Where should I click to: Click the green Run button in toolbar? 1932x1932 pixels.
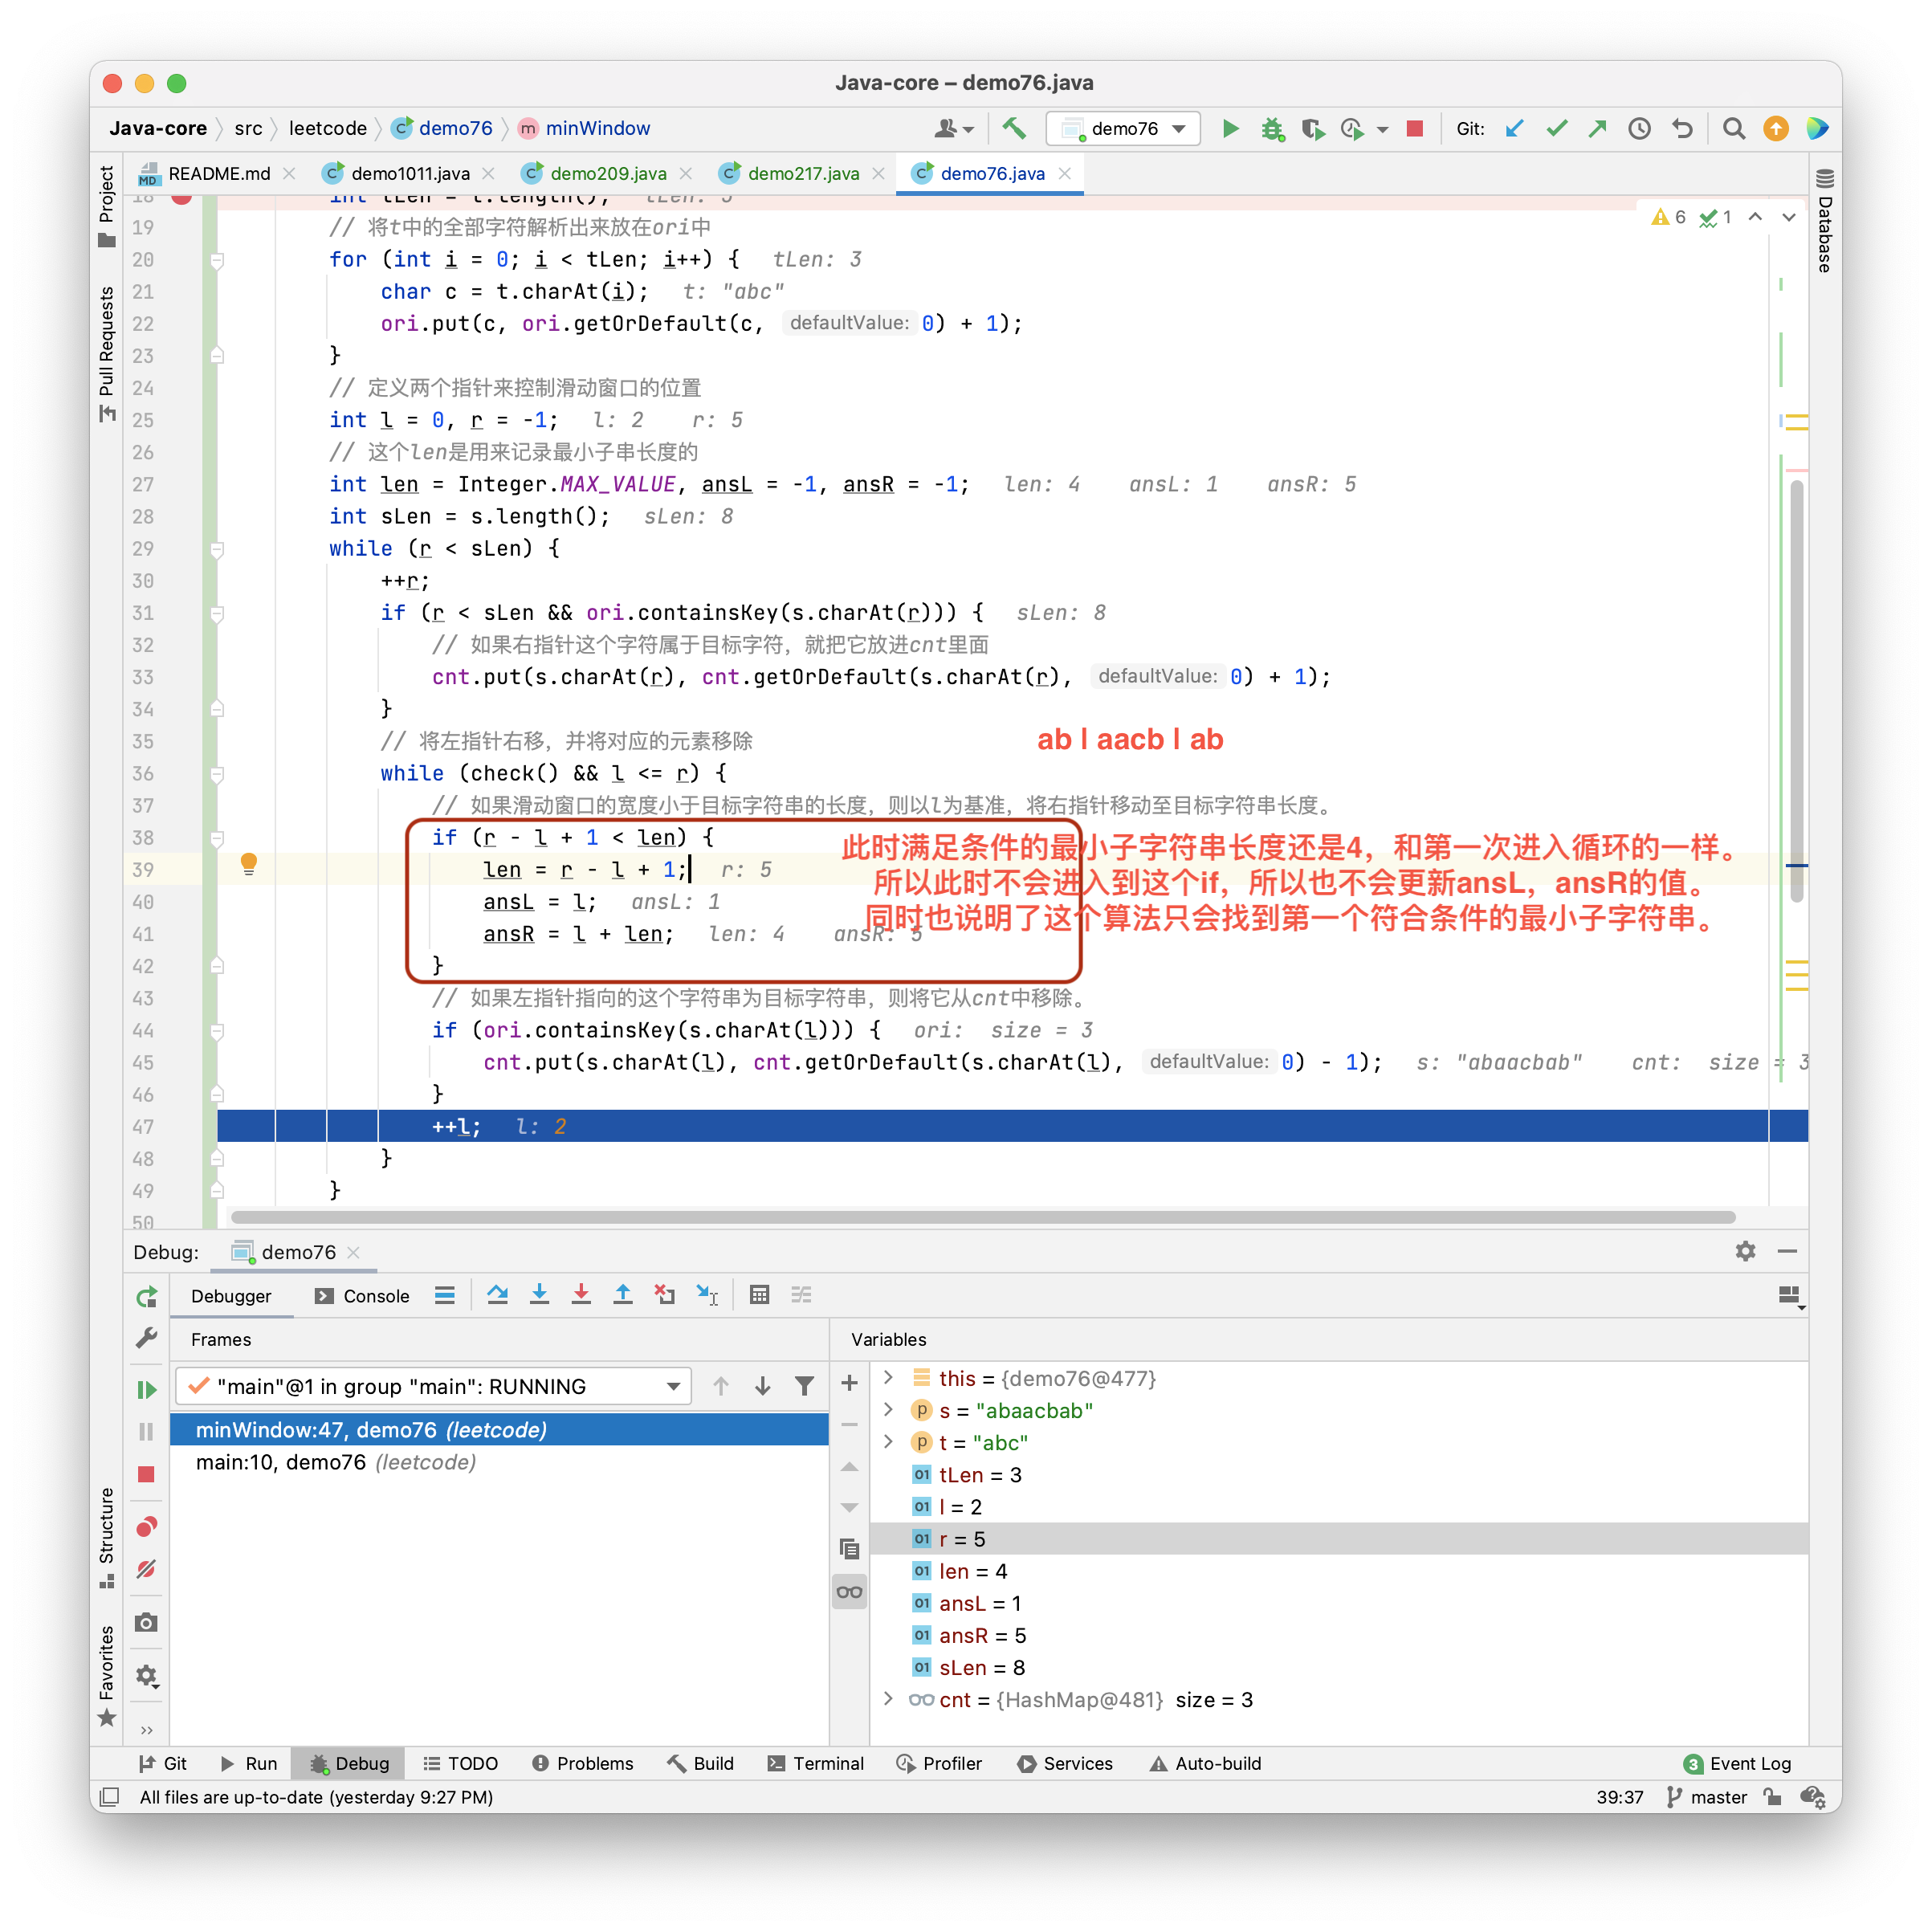pos(1231,128)
